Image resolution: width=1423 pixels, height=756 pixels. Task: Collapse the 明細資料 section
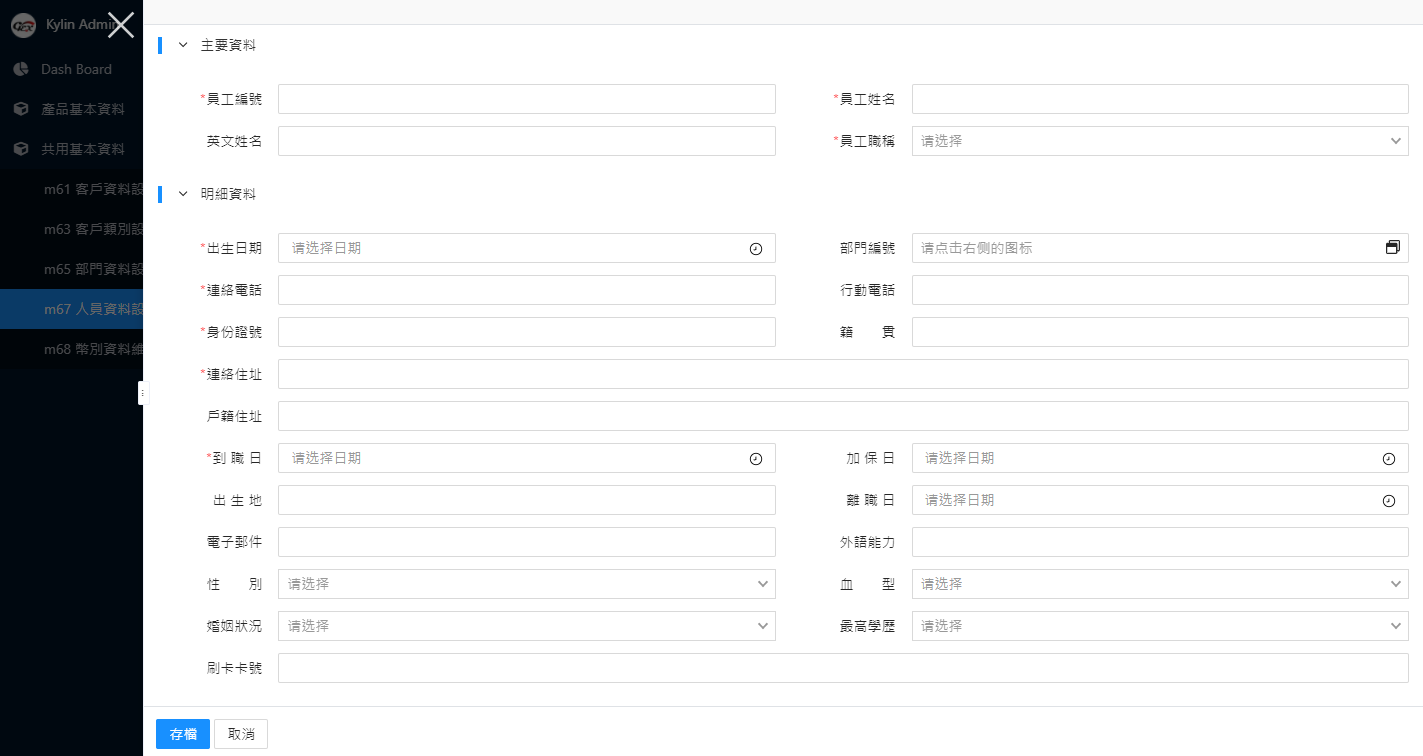tap(183, 194)
